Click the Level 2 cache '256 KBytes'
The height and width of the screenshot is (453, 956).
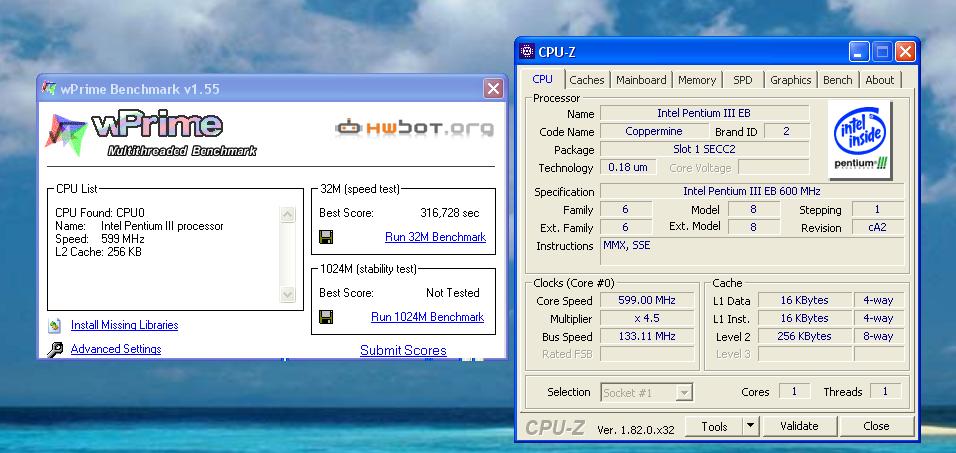coord(804,337)
